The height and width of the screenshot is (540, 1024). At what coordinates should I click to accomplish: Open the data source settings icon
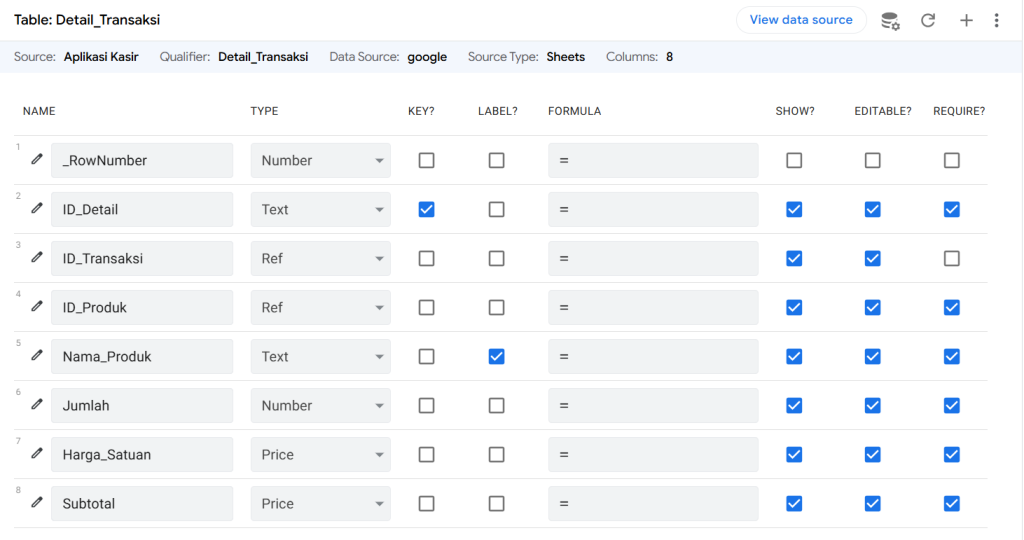coord(890,20)
